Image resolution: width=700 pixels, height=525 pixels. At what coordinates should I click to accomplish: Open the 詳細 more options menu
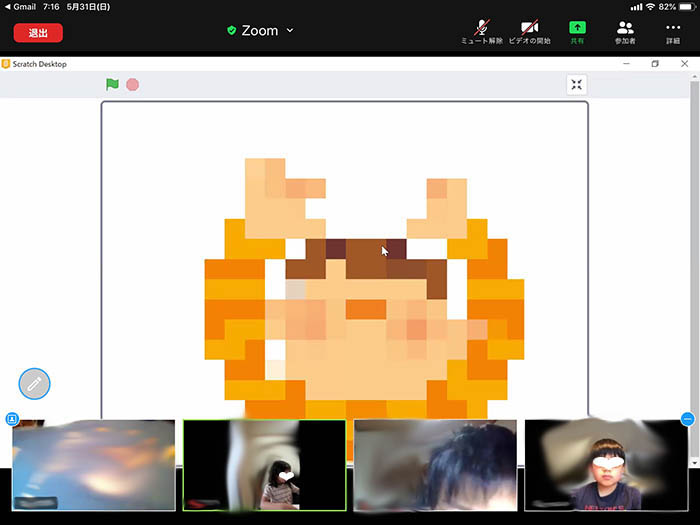point(673,32)
